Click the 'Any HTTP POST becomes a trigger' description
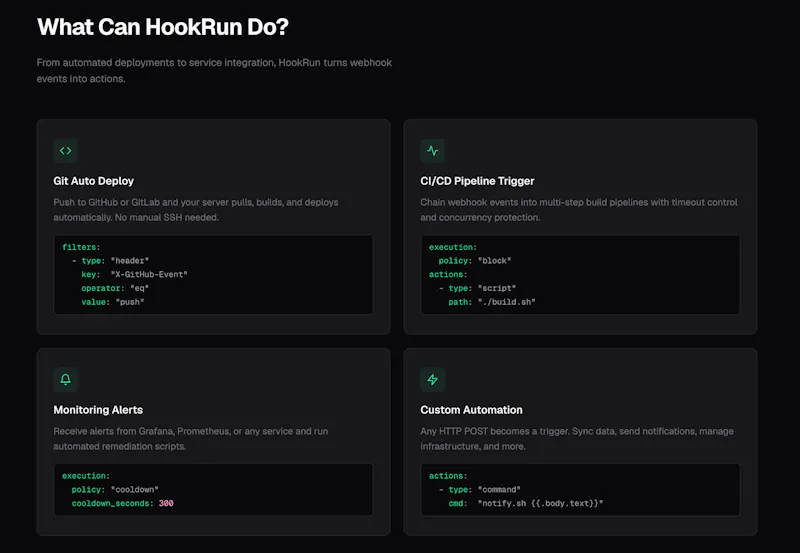Viewport: 800px width, 553px height. coord(577,439)
